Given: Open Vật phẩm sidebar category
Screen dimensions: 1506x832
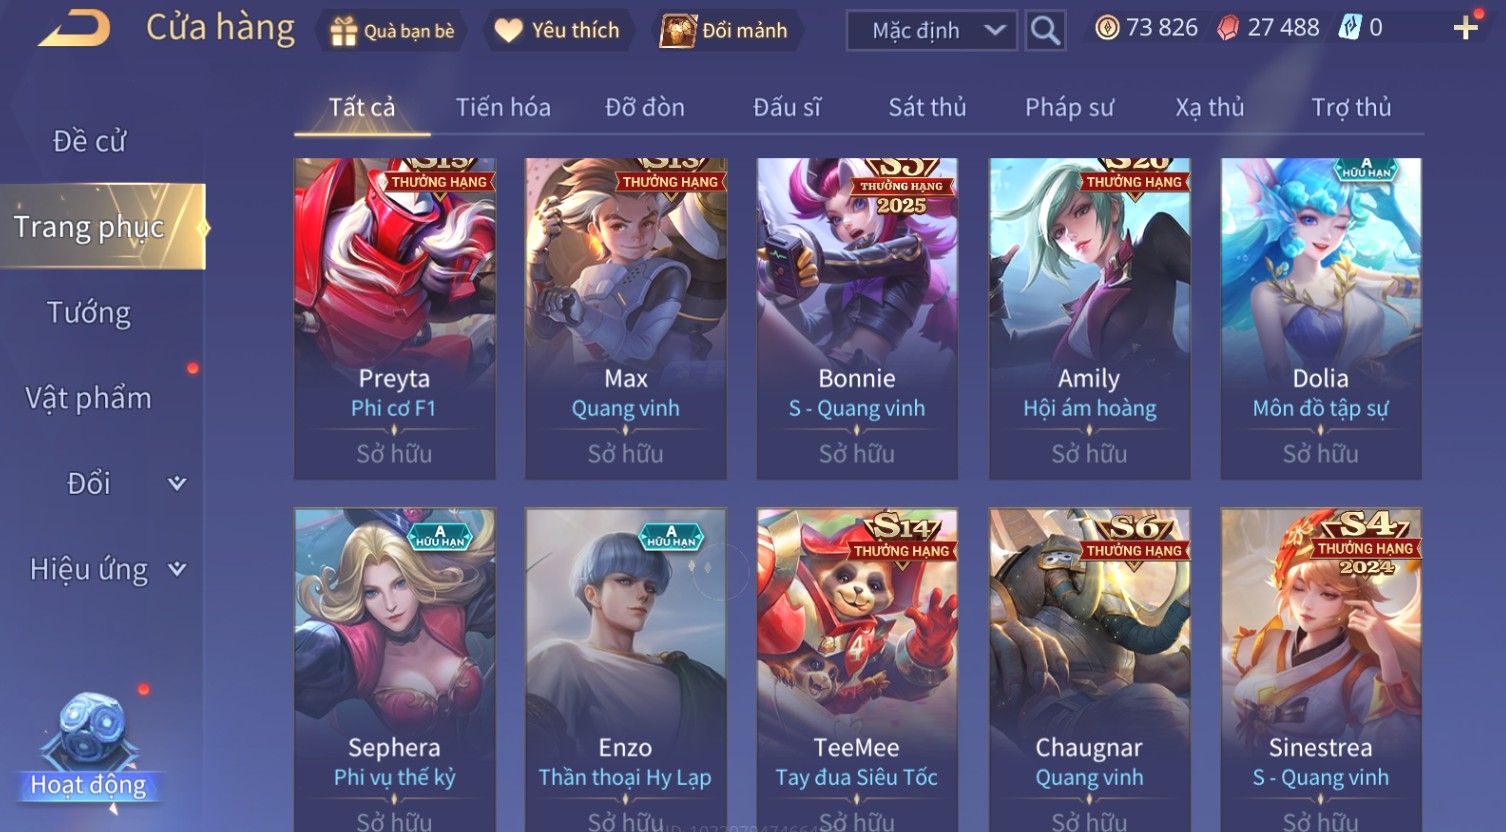Looking at the screenshot, I should tap(89, 398).
